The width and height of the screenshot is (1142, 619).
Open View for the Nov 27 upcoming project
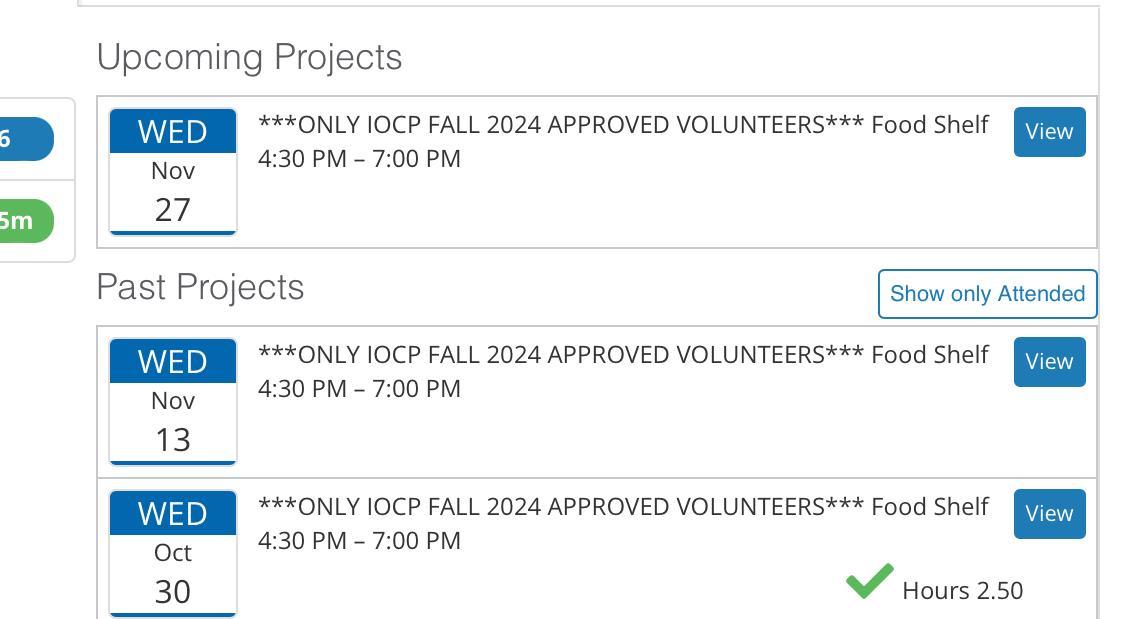(1049, 132)
